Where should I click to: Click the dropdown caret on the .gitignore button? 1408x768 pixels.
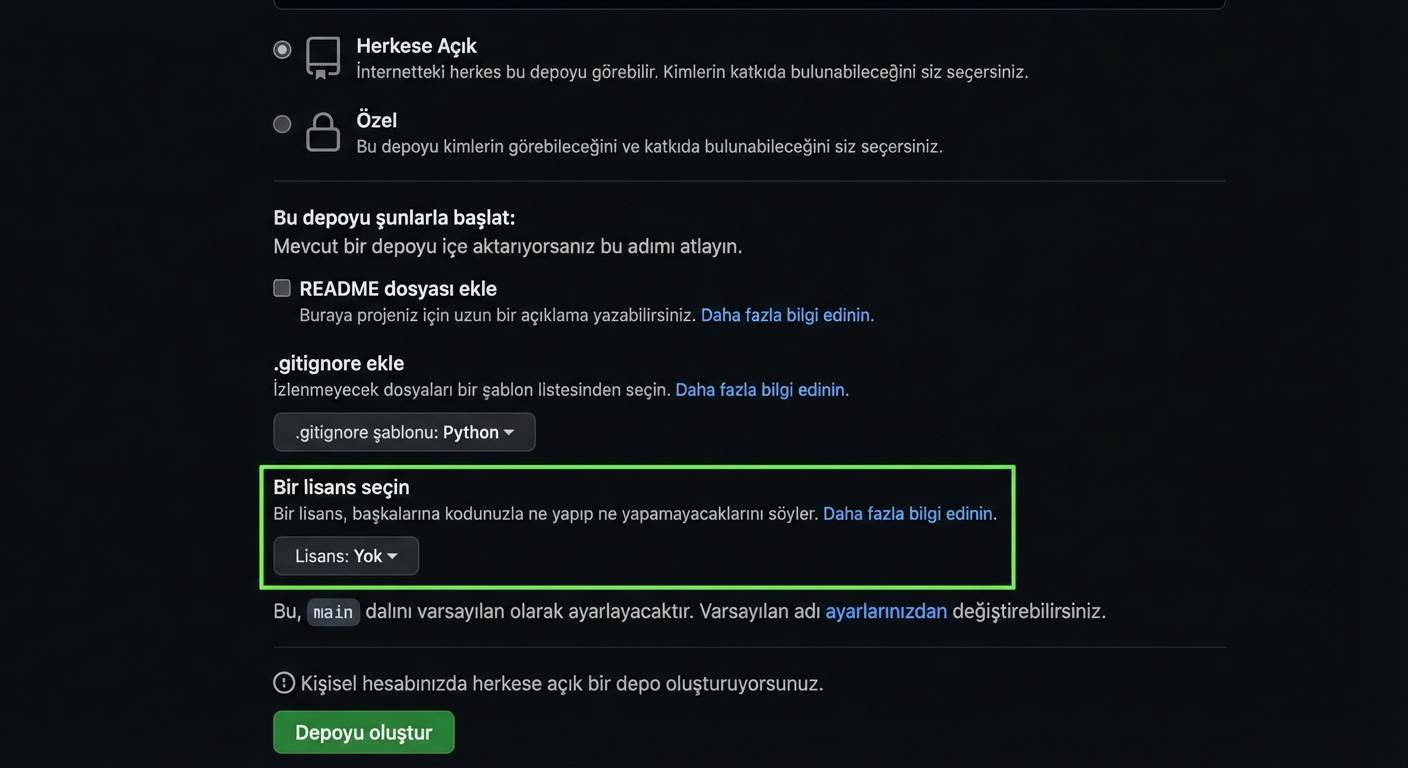click(510, 432)
